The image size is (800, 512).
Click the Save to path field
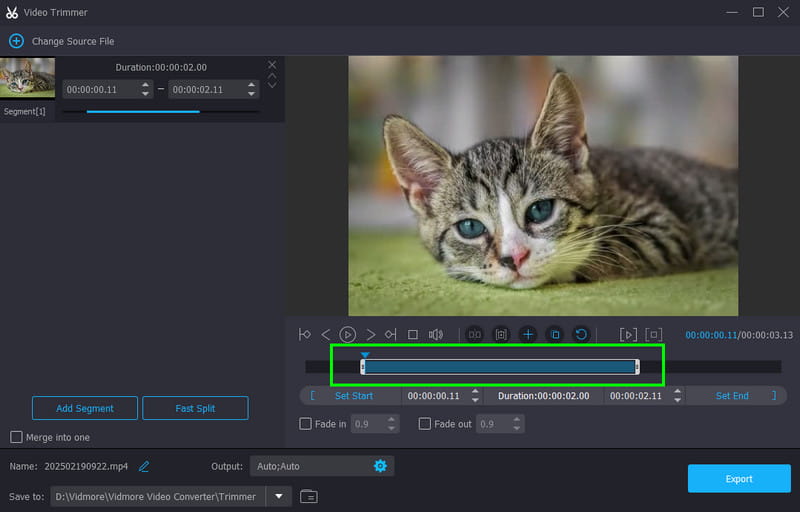point(158,496)
